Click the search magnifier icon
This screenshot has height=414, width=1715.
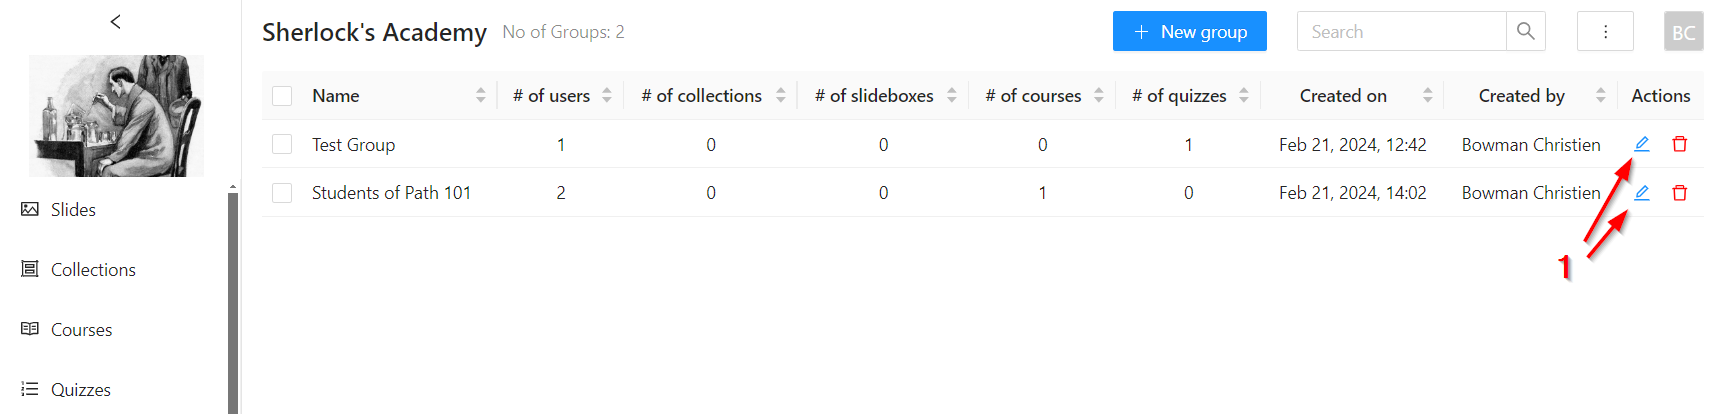tap(1525, 31)
